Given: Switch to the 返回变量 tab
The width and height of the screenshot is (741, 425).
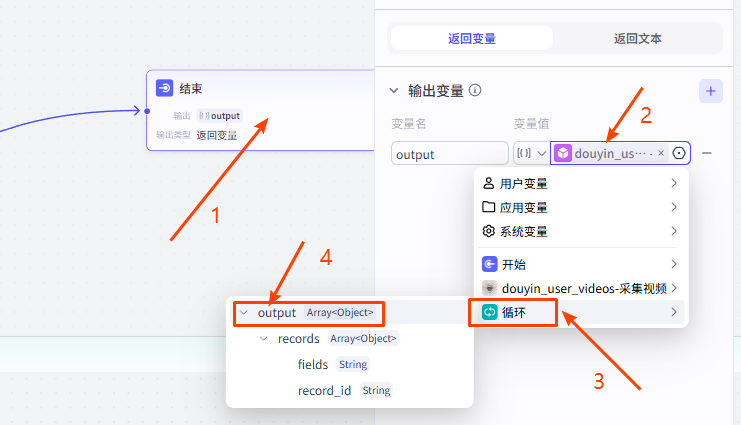Looking at the screenshot, I should (472, 38).
